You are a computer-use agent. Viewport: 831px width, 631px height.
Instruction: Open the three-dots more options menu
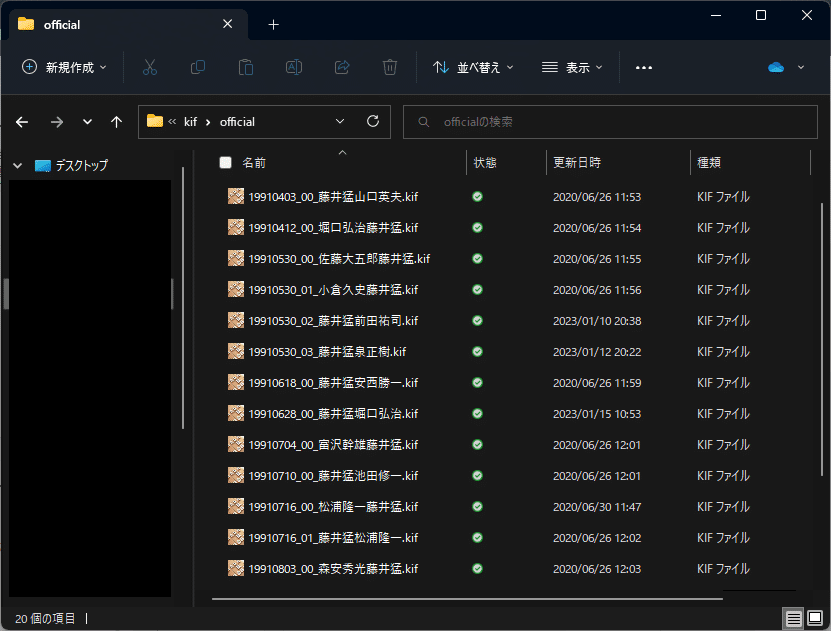click(x=643, y=67)
